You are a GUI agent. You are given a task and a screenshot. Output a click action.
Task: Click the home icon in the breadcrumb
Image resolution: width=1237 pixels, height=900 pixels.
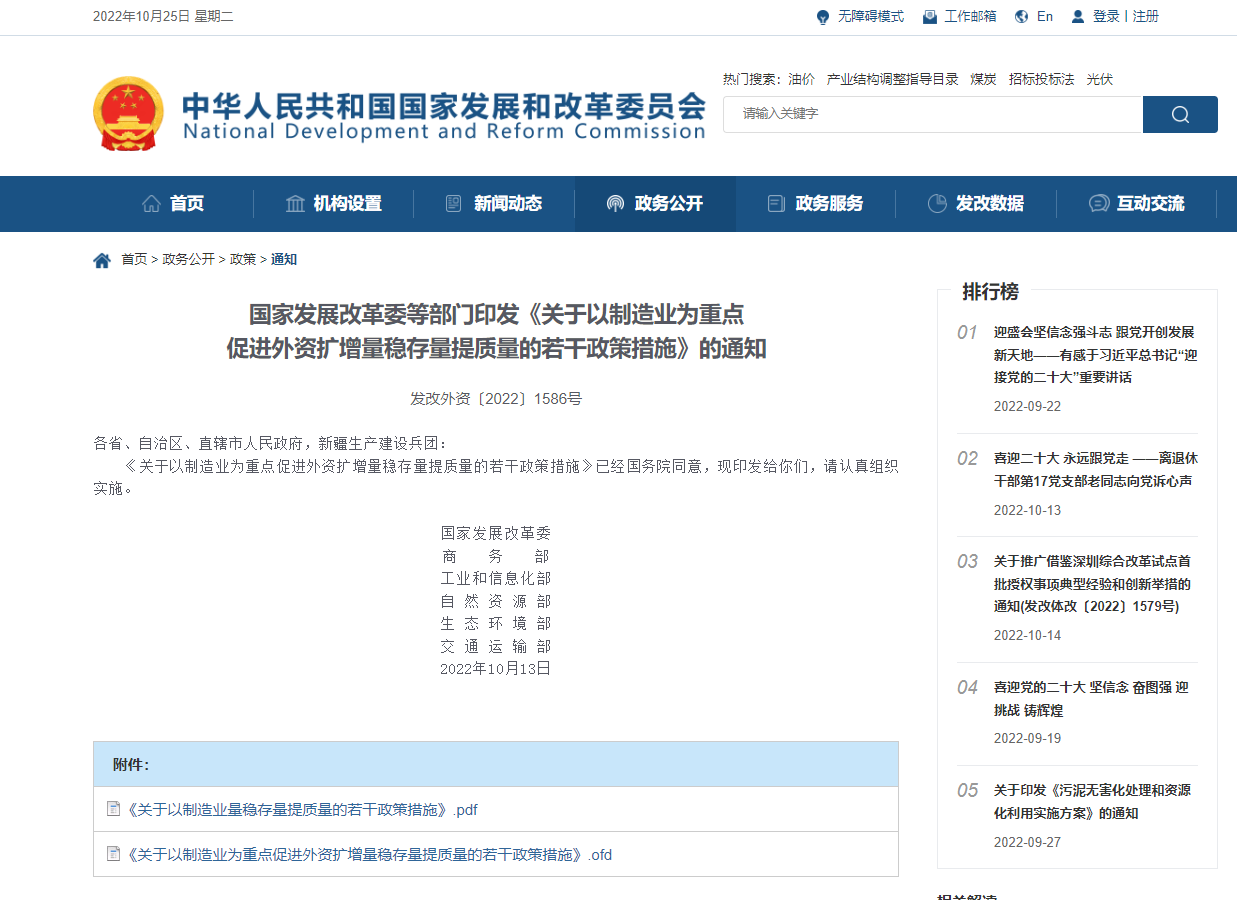click(x=102, y=258)
